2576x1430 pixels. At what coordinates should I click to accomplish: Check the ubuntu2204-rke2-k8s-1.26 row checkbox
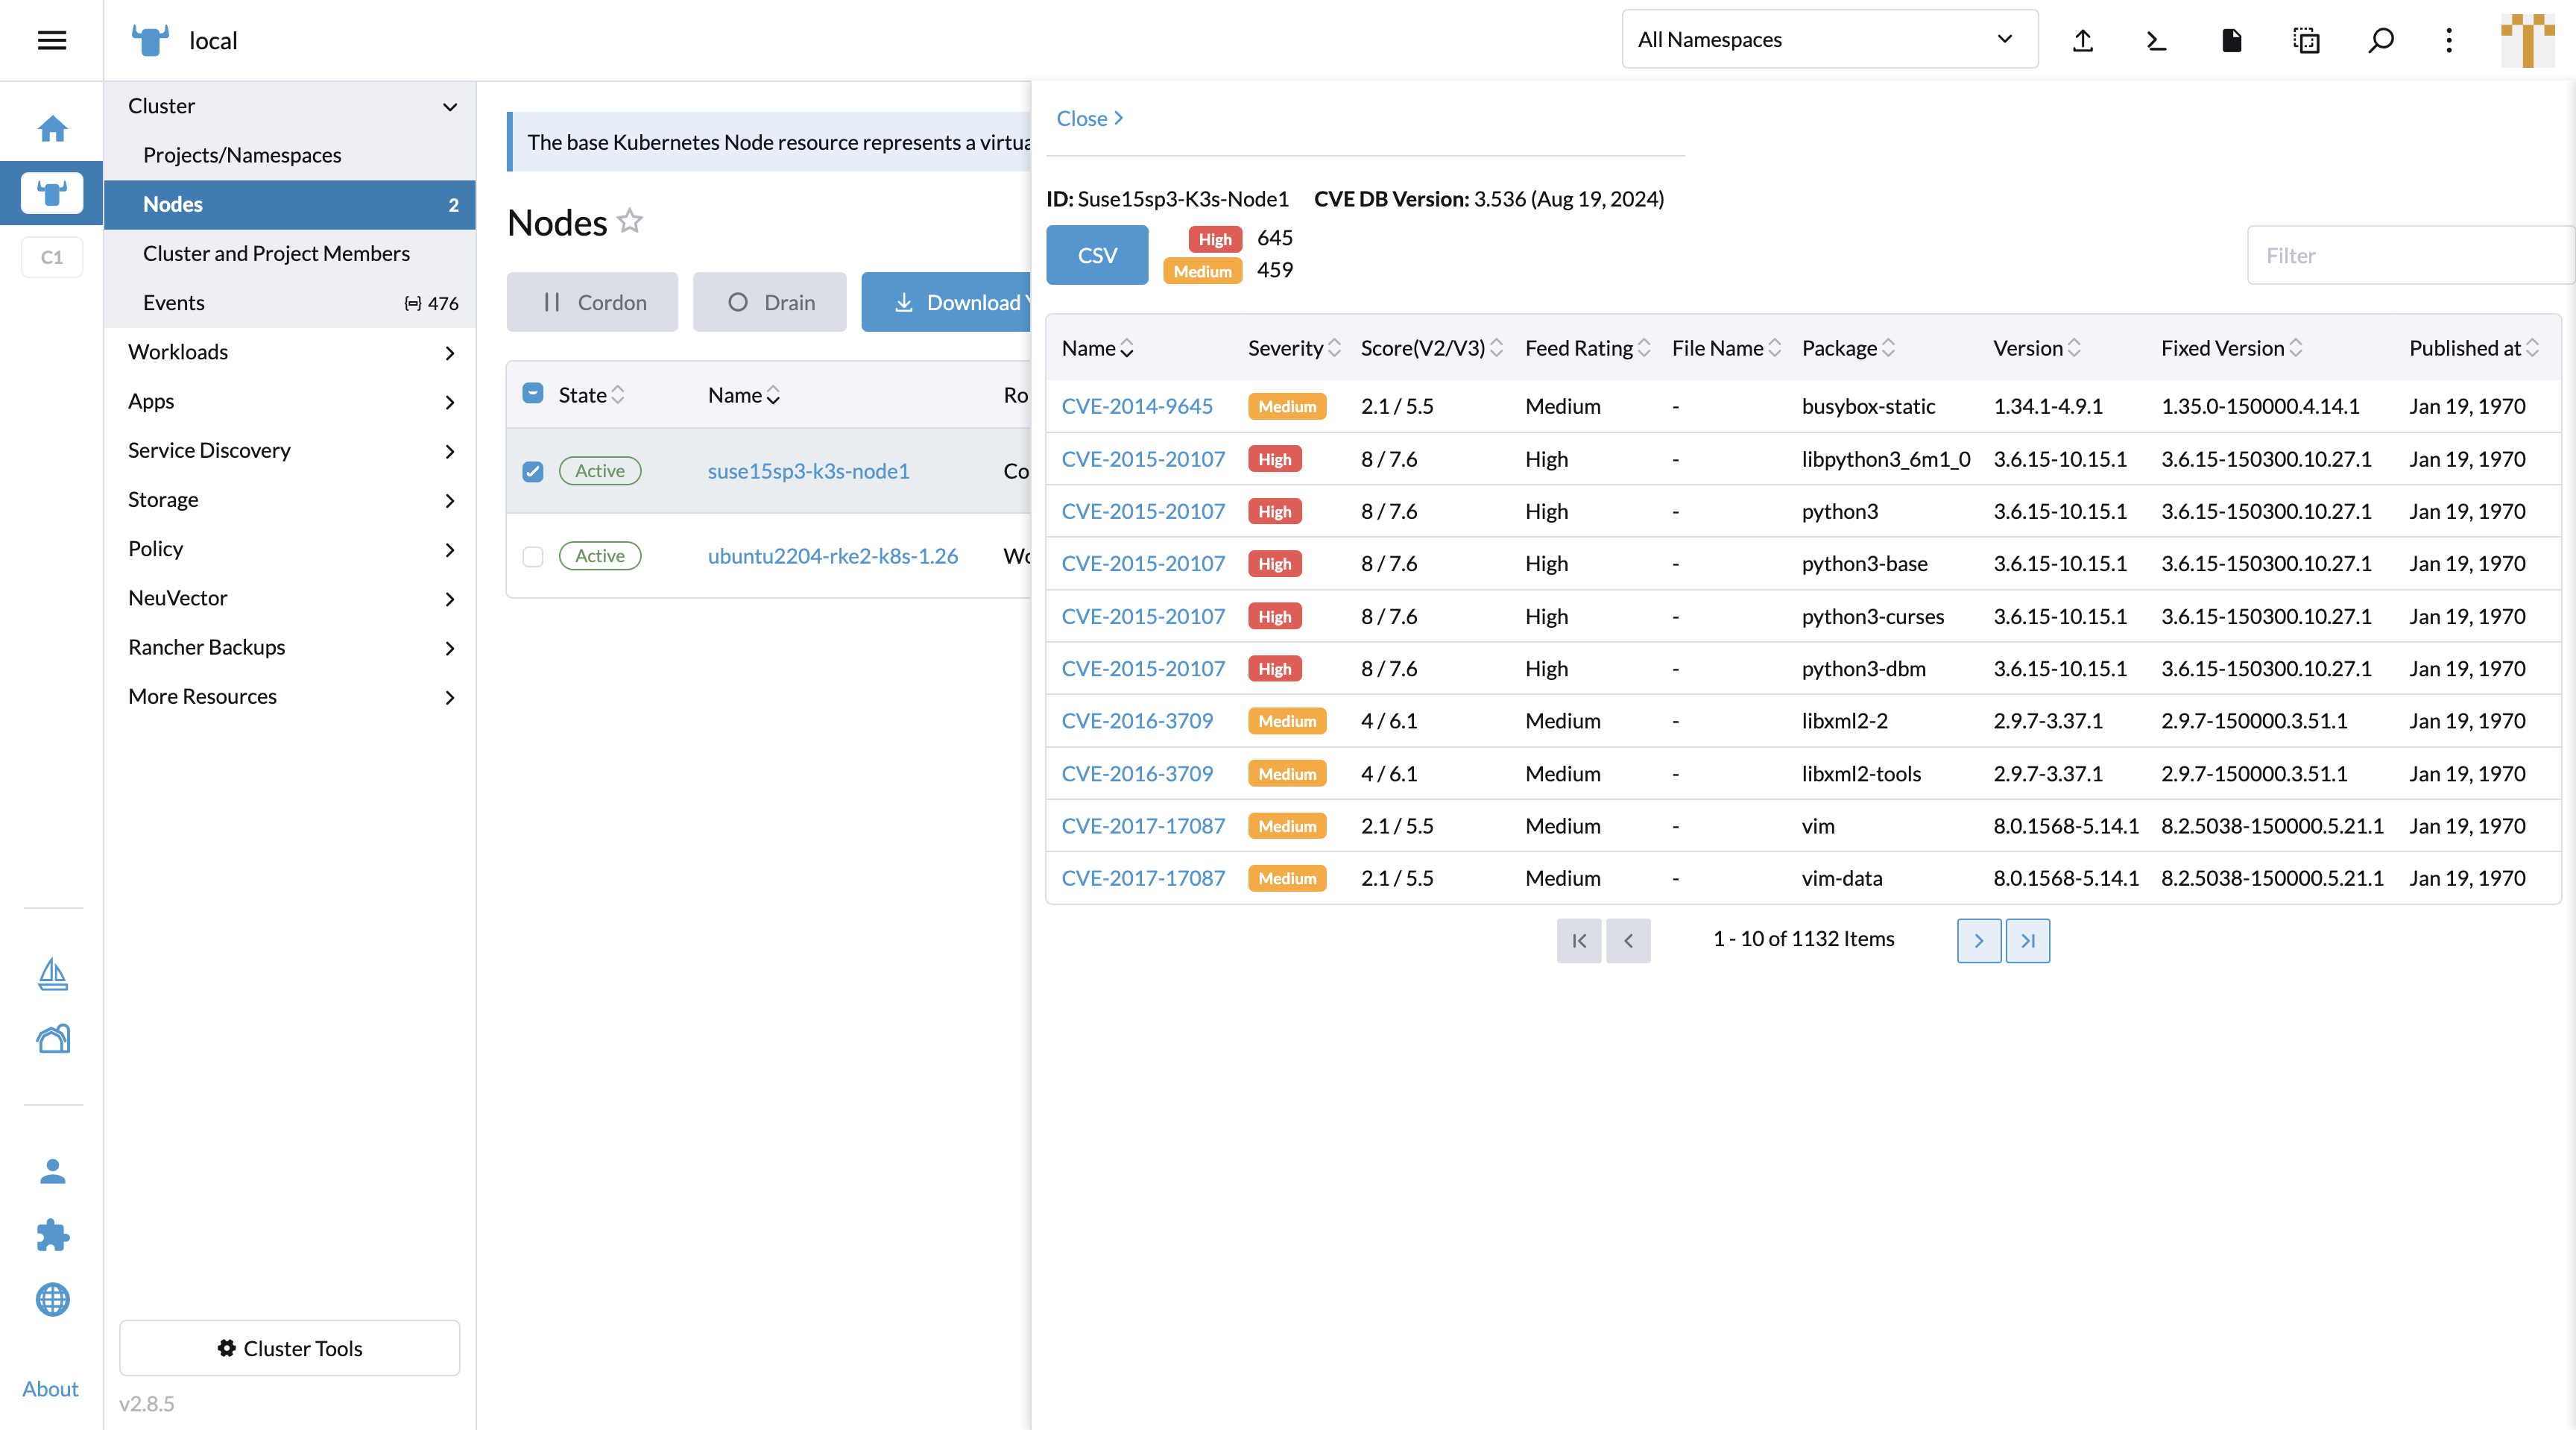533,556
